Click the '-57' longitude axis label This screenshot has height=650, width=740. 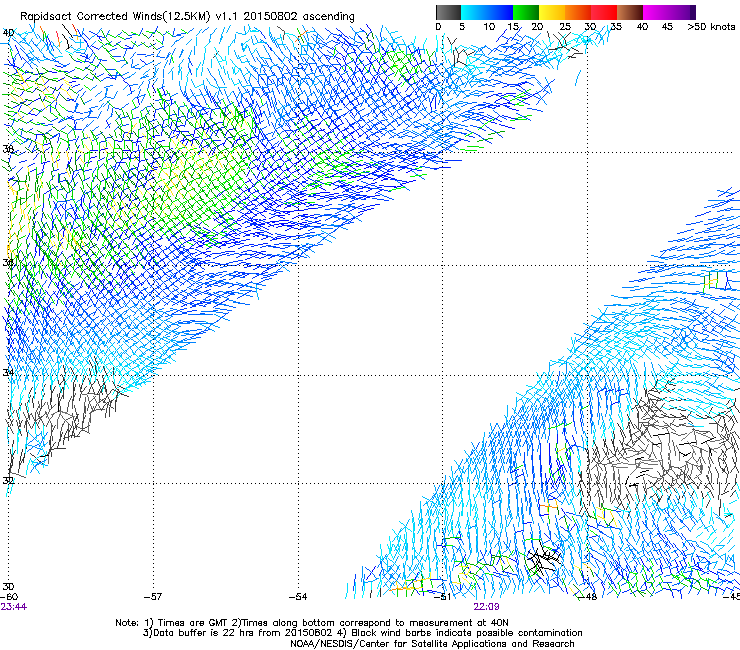[x=153, y=597]
